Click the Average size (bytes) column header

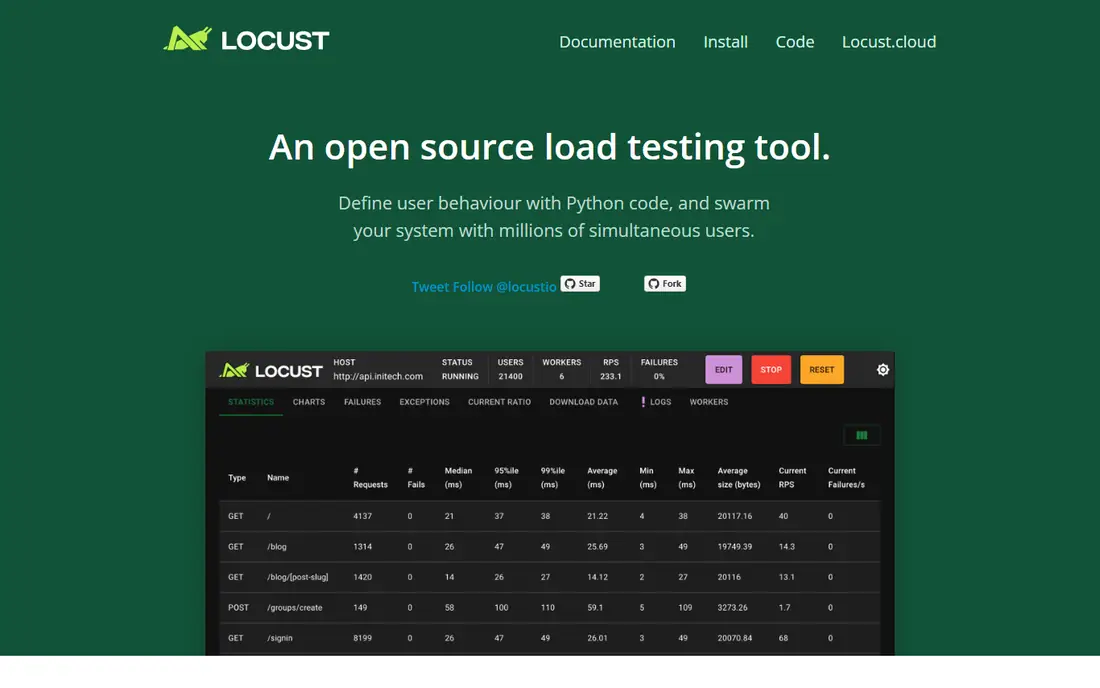coord(739,478)
